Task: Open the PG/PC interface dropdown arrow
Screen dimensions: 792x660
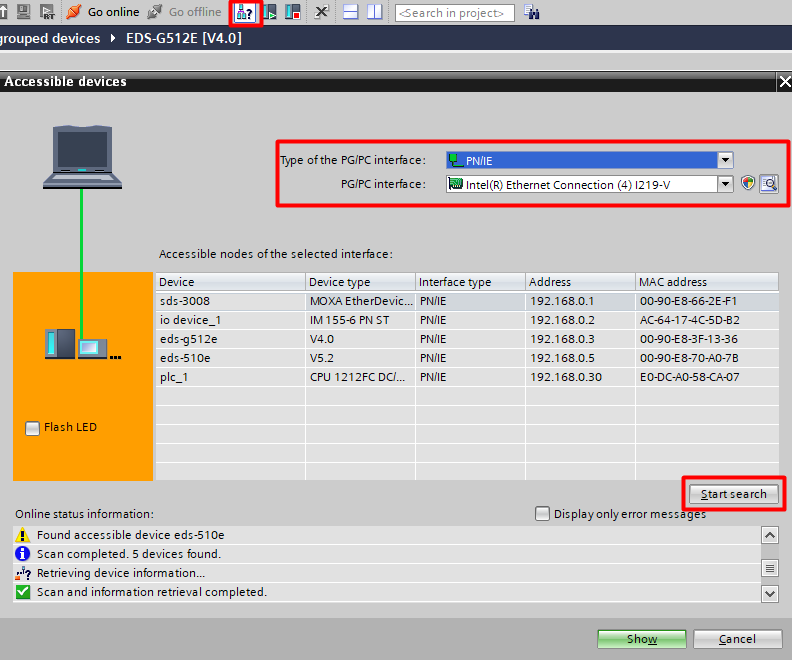Action: (x=725, y=184)
